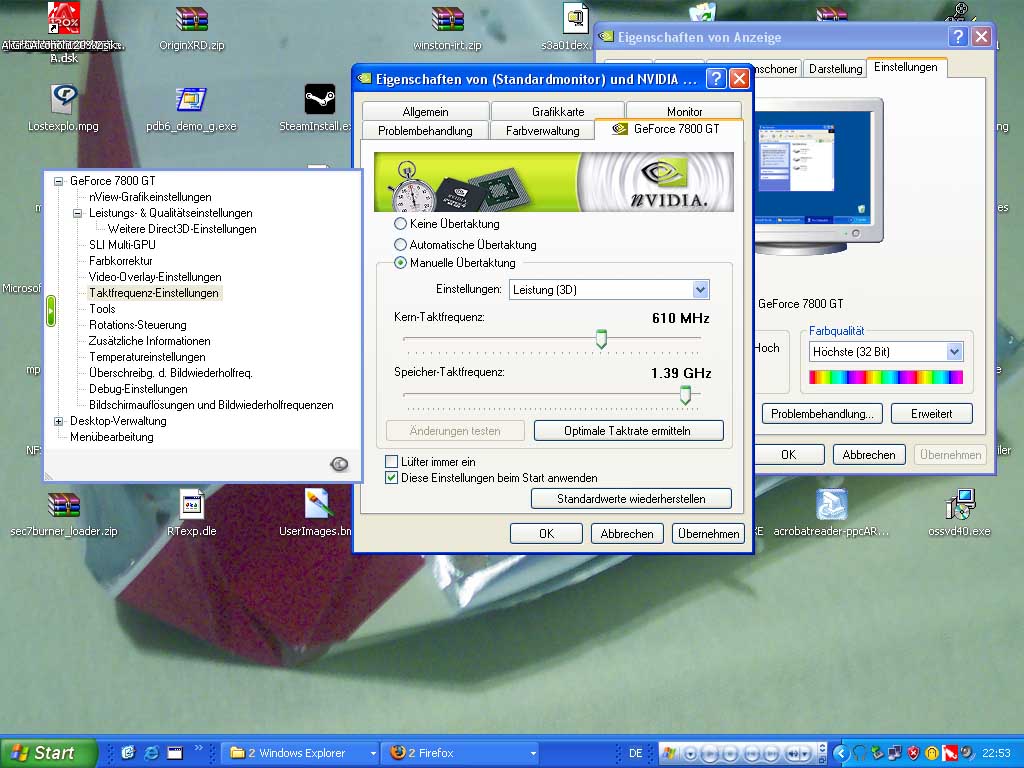Expand hidden tray icons arrow
Screen dimensions: 1024x768
point(840,753)
